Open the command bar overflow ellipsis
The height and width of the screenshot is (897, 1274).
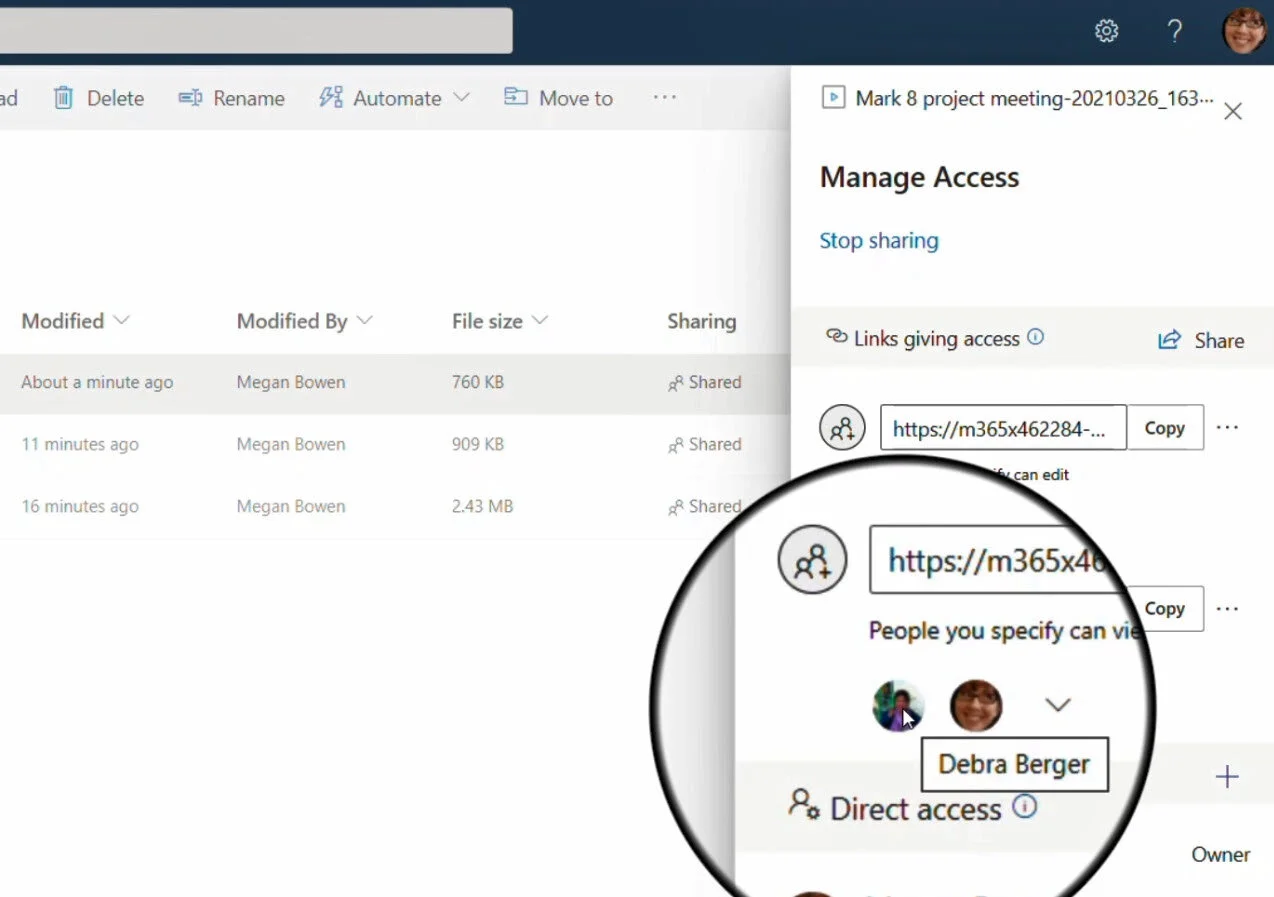[665, 98]
